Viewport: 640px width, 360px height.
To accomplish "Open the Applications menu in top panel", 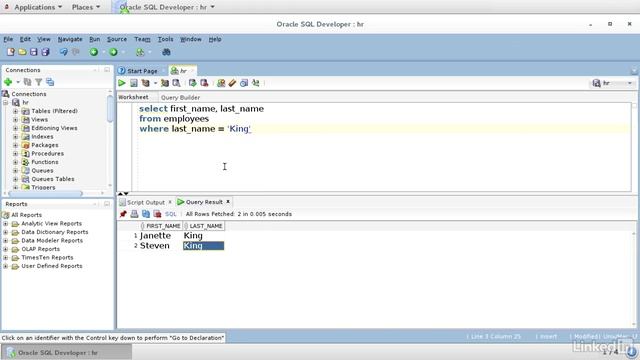I will 38,7.
